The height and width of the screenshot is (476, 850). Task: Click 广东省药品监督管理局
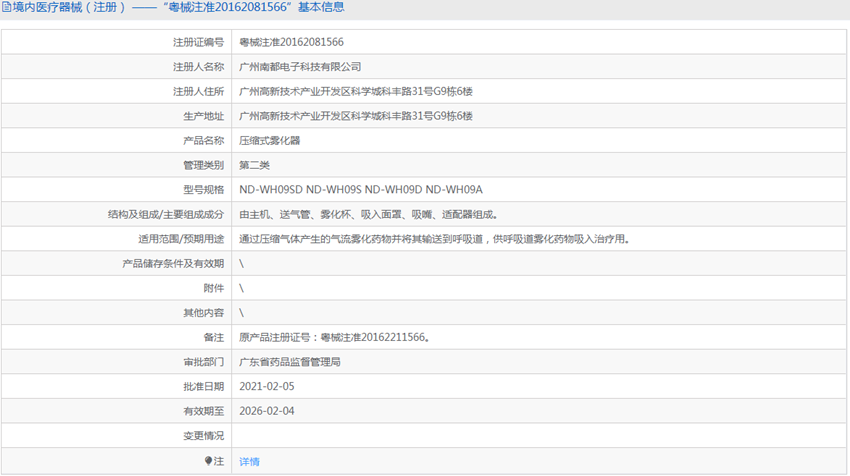(289, 362)
